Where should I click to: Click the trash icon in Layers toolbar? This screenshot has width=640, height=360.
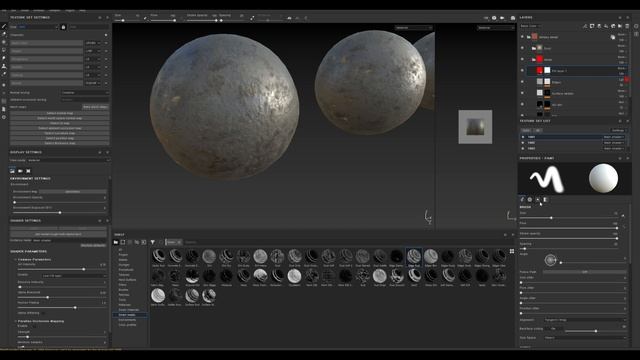[x=627, y=26]
